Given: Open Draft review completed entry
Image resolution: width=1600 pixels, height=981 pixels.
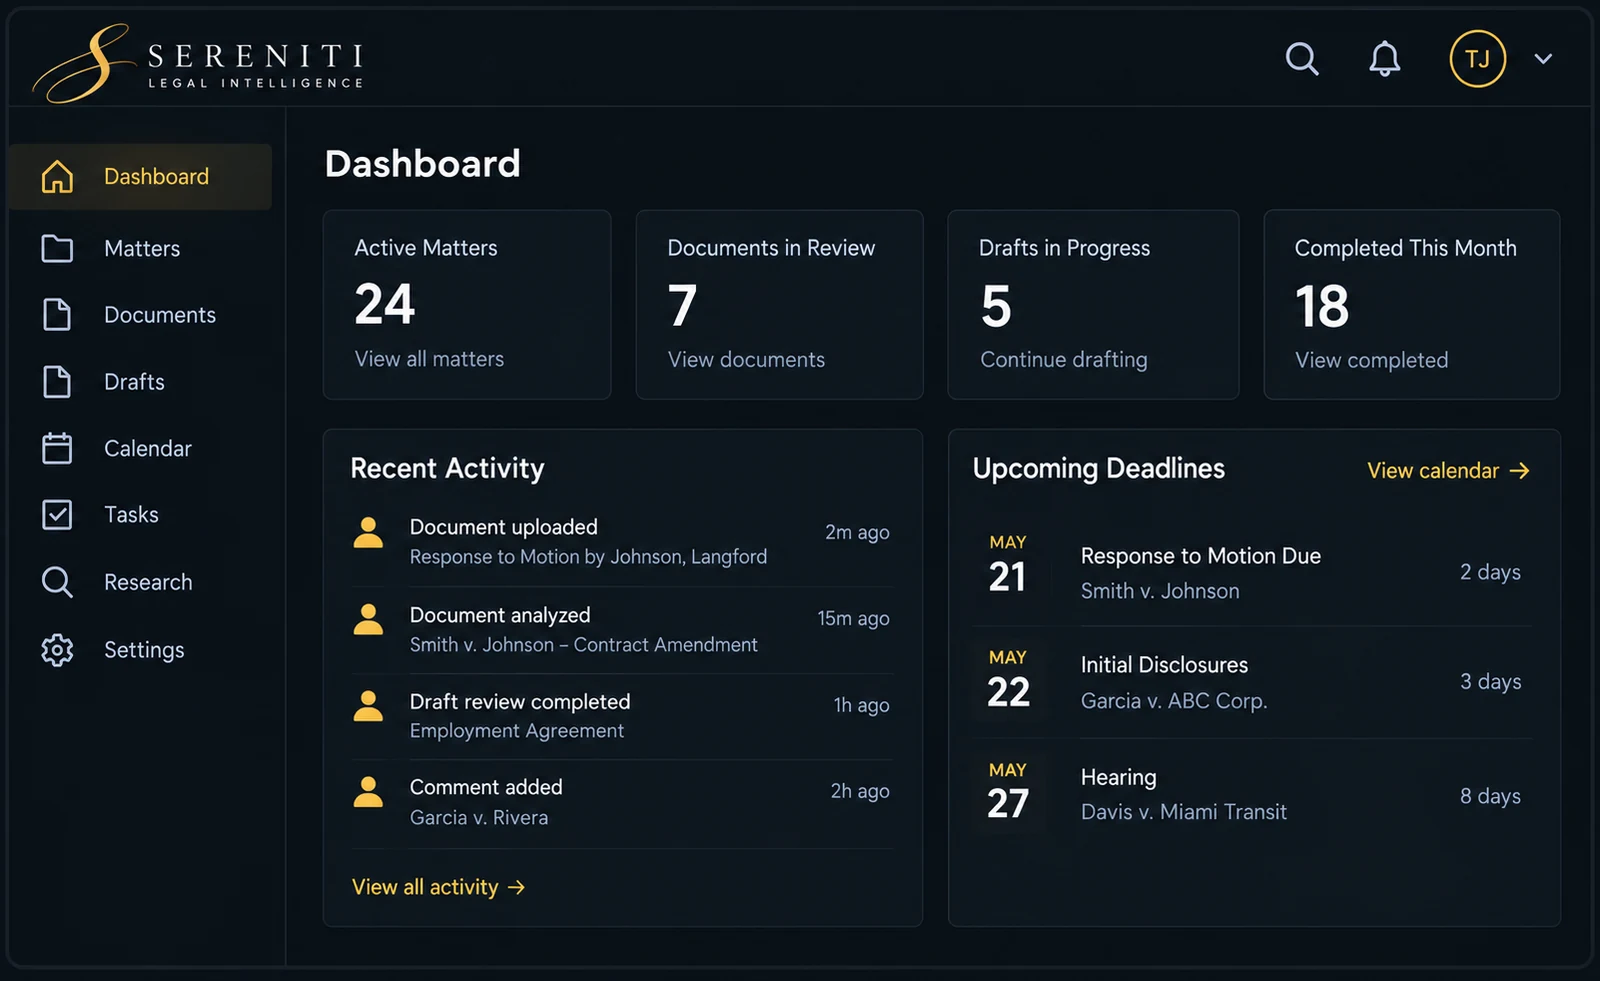Looking at the screenshot, I should click(x=621, y=716).
